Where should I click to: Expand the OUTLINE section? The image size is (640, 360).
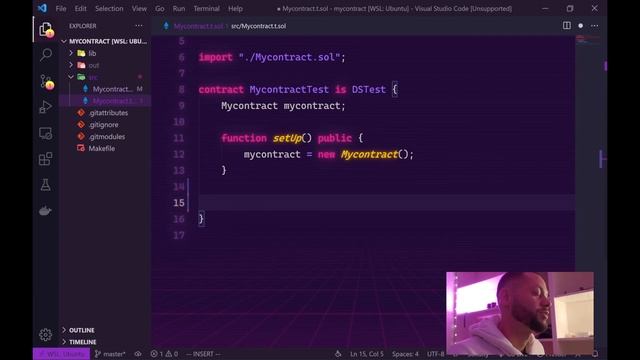105,330
